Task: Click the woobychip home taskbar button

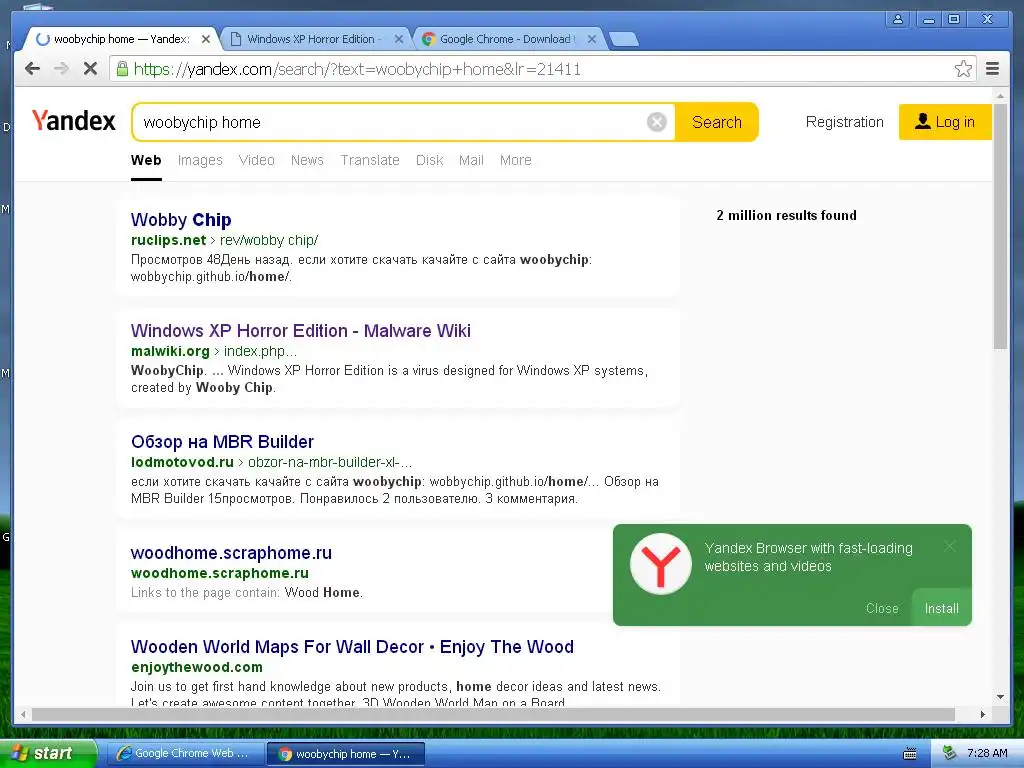Action: point(346,754)
